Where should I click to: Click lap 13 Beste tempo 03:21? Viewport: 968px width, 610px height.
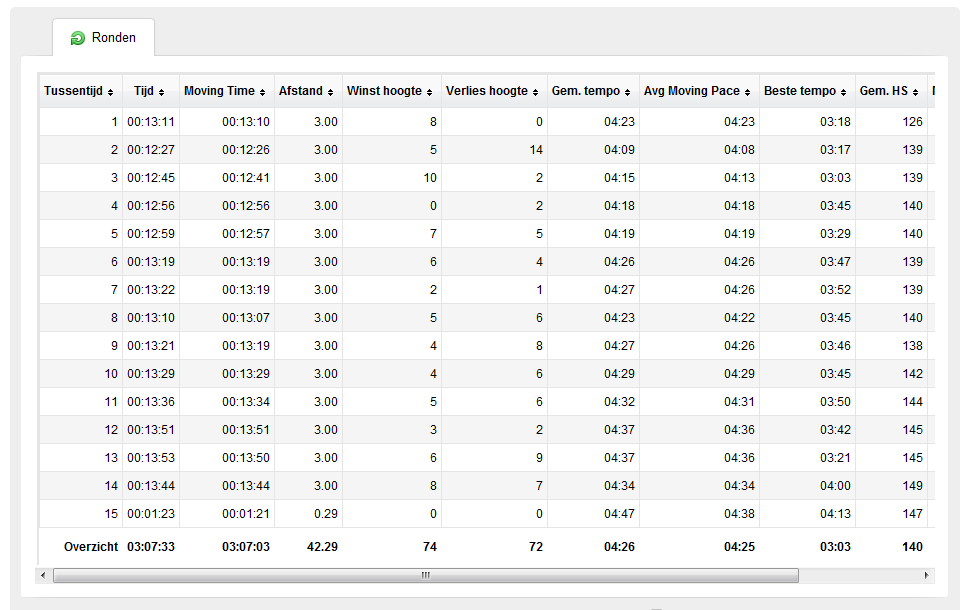835,458
